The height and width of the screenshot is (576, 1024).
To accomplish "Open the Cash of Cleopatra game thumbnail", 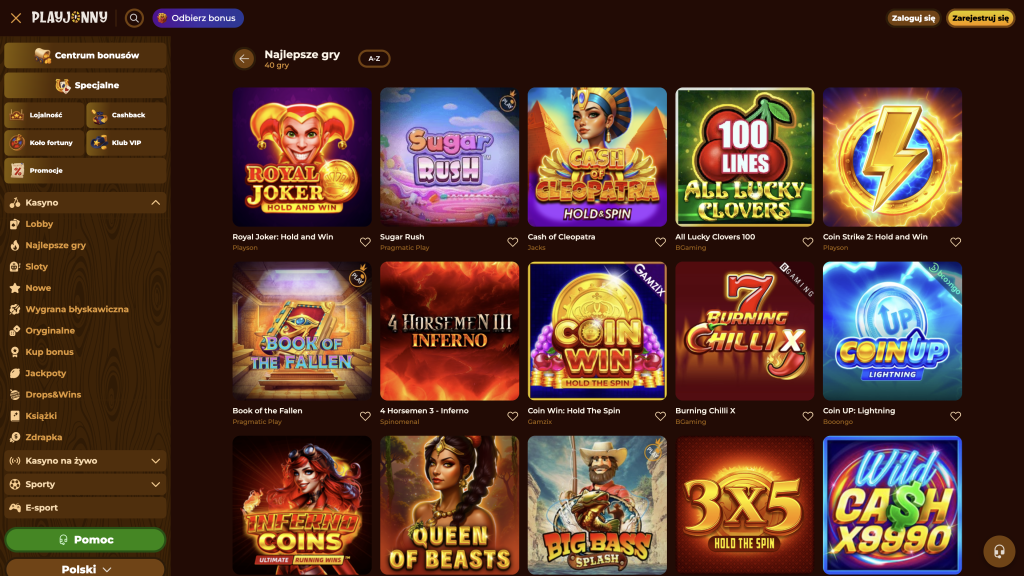I will pos(597,157).
